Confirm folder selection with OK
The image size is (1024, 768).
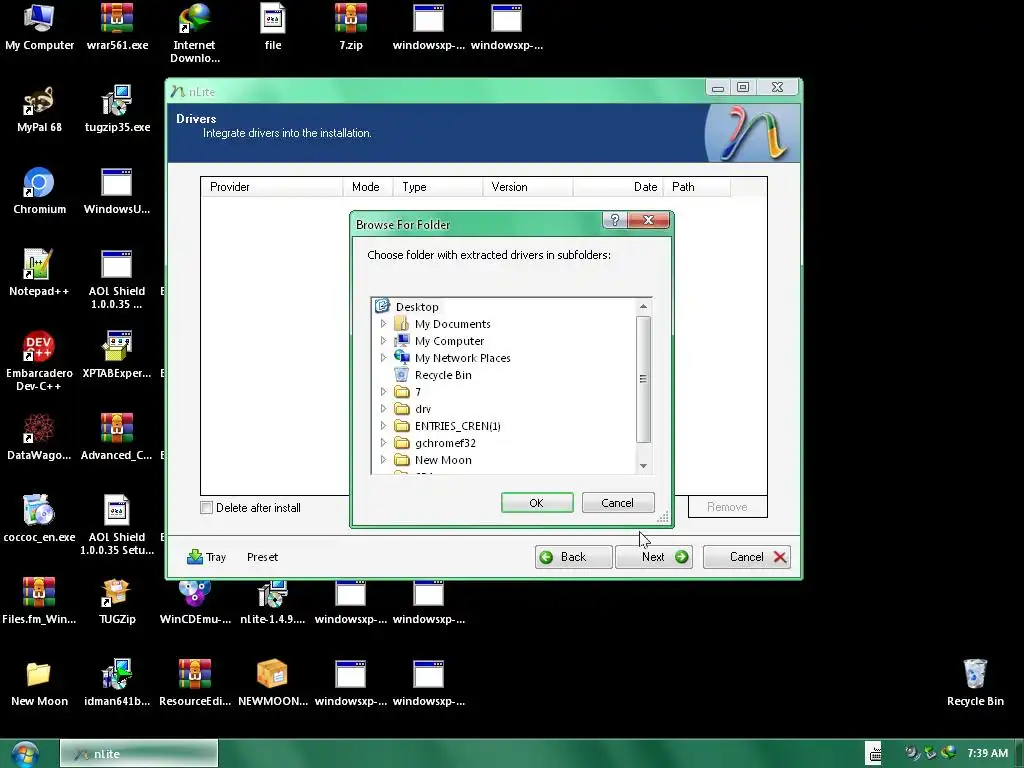click(x=537, y=503)
